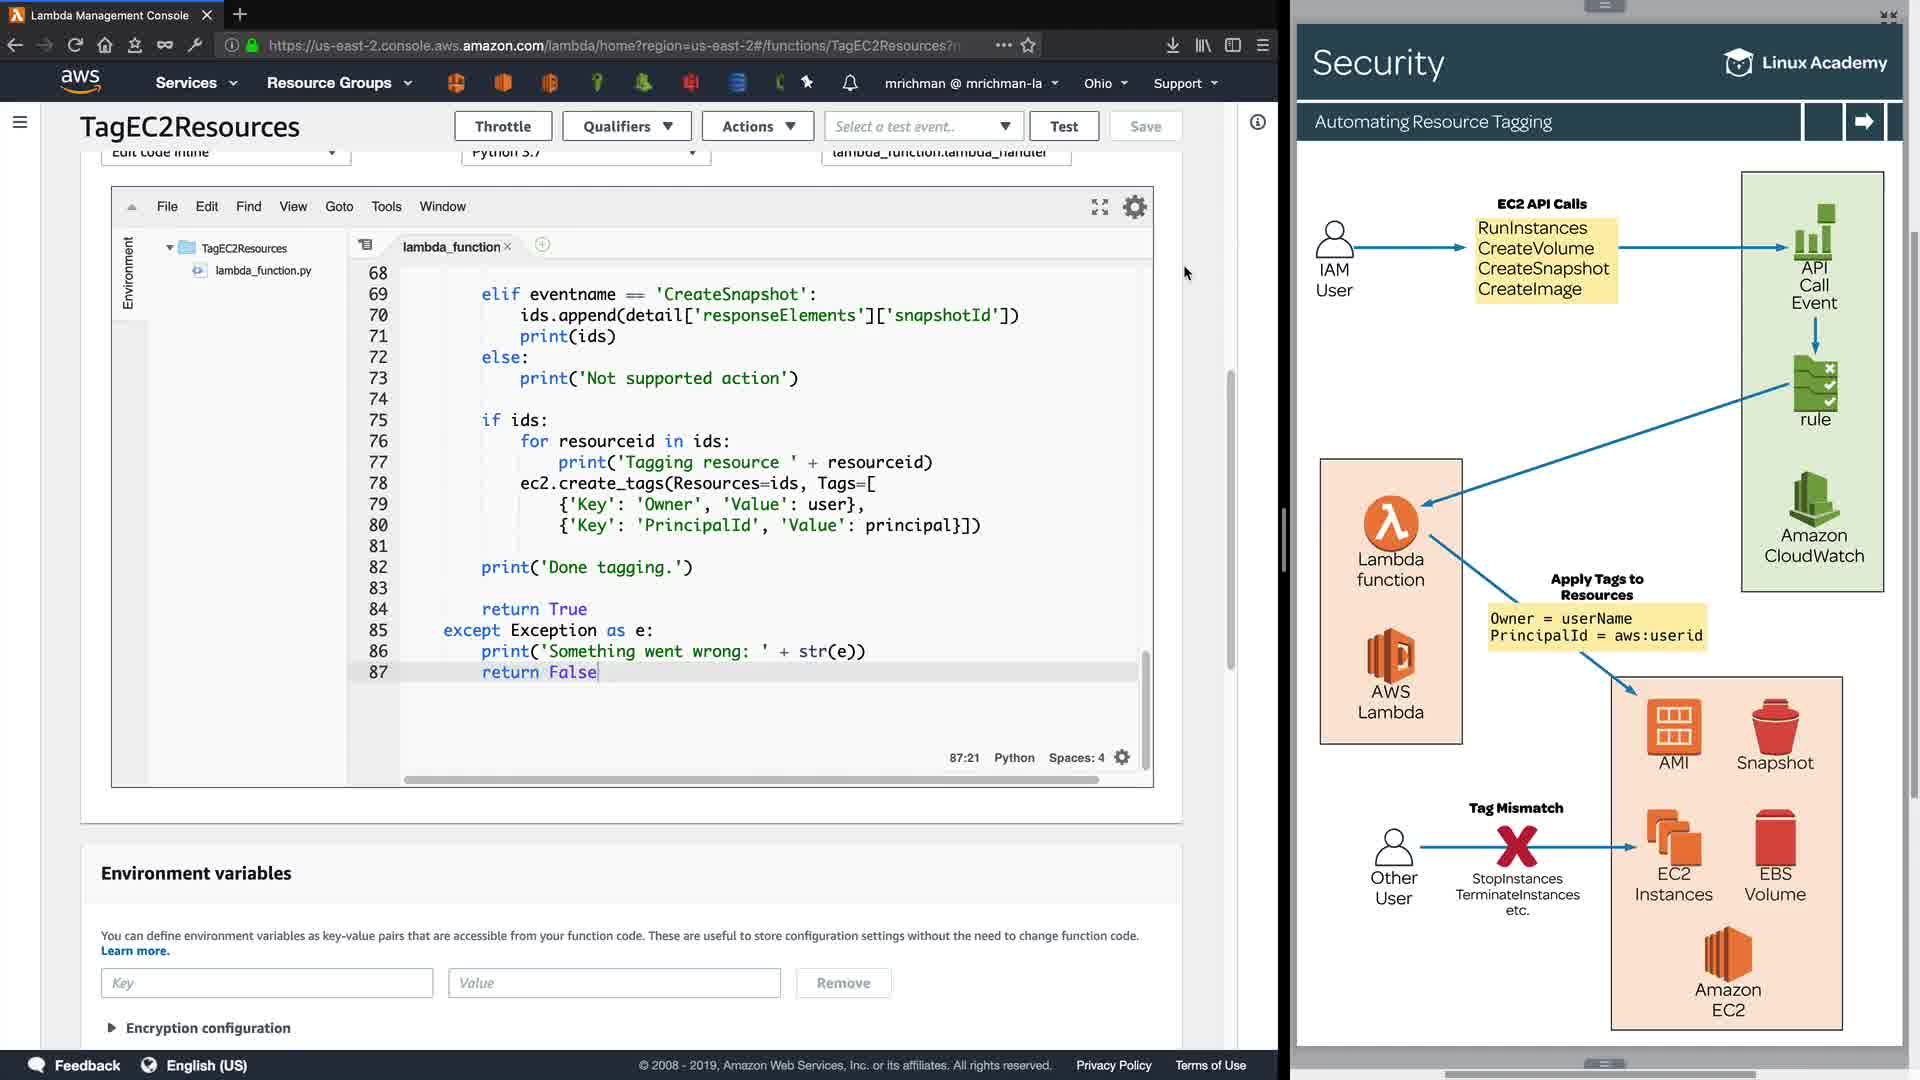1920x1080 pixels.
Task: Open the Actions dropdown
Action: coord(758,126)
